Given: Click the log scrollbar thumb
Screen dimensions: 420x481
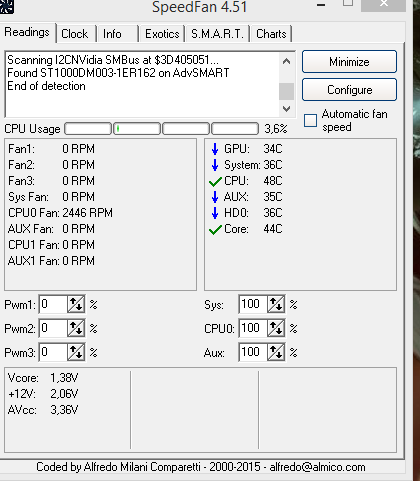Looking at the screenshot, I should 286,91.
